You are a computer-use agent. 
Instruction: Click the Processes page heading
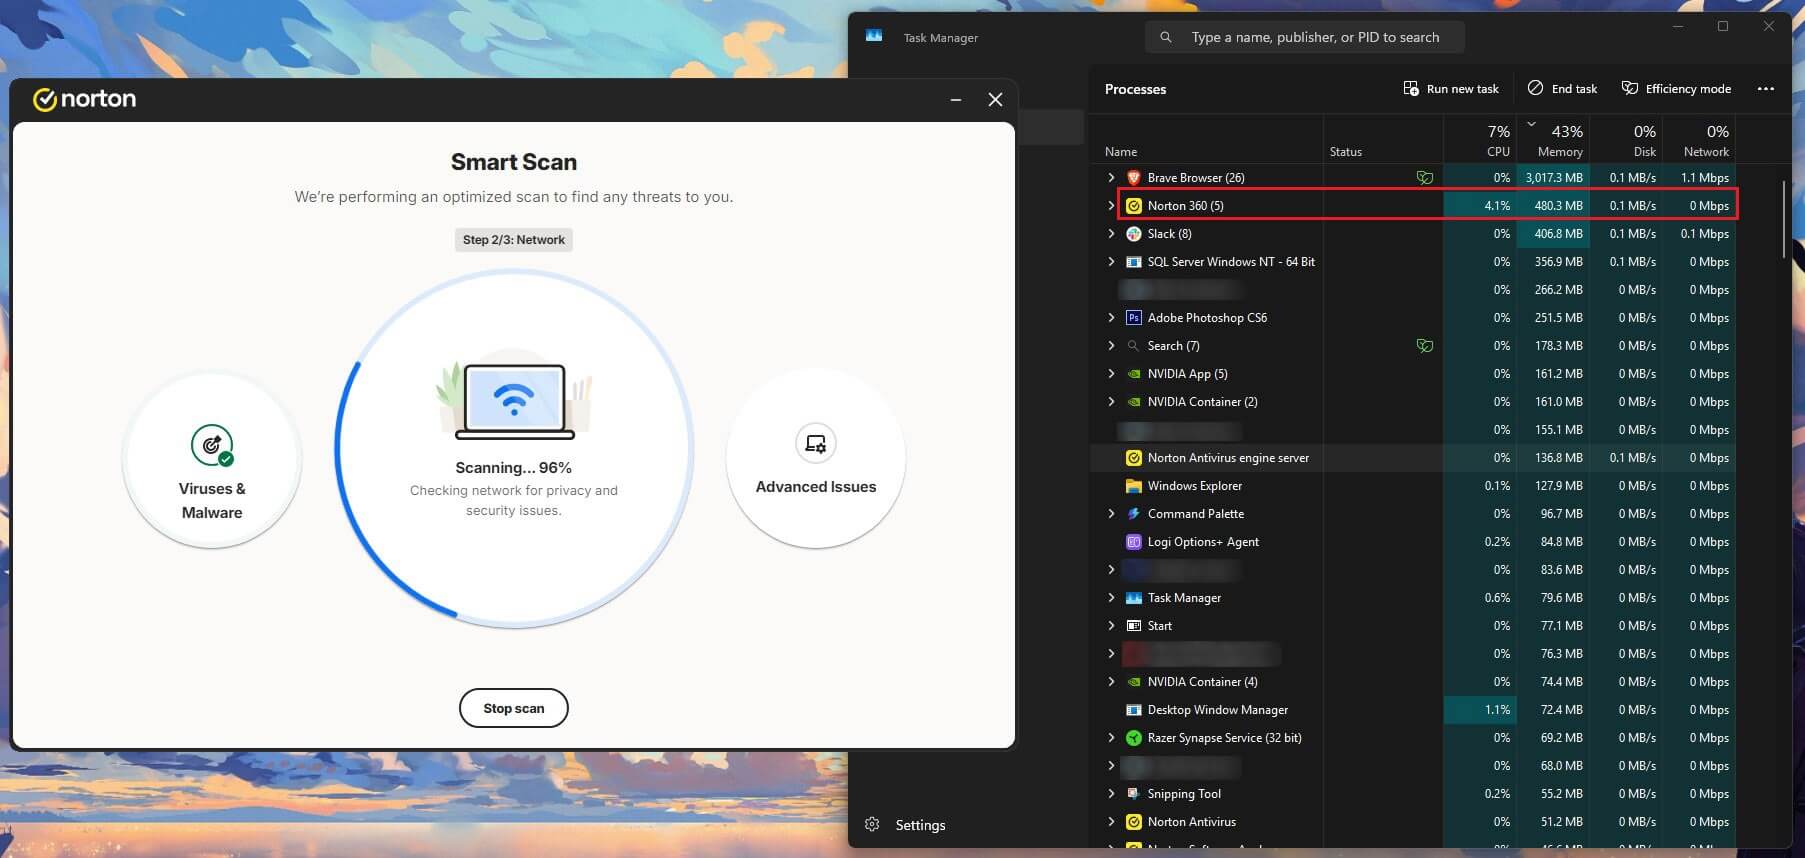click(1135, 89)
